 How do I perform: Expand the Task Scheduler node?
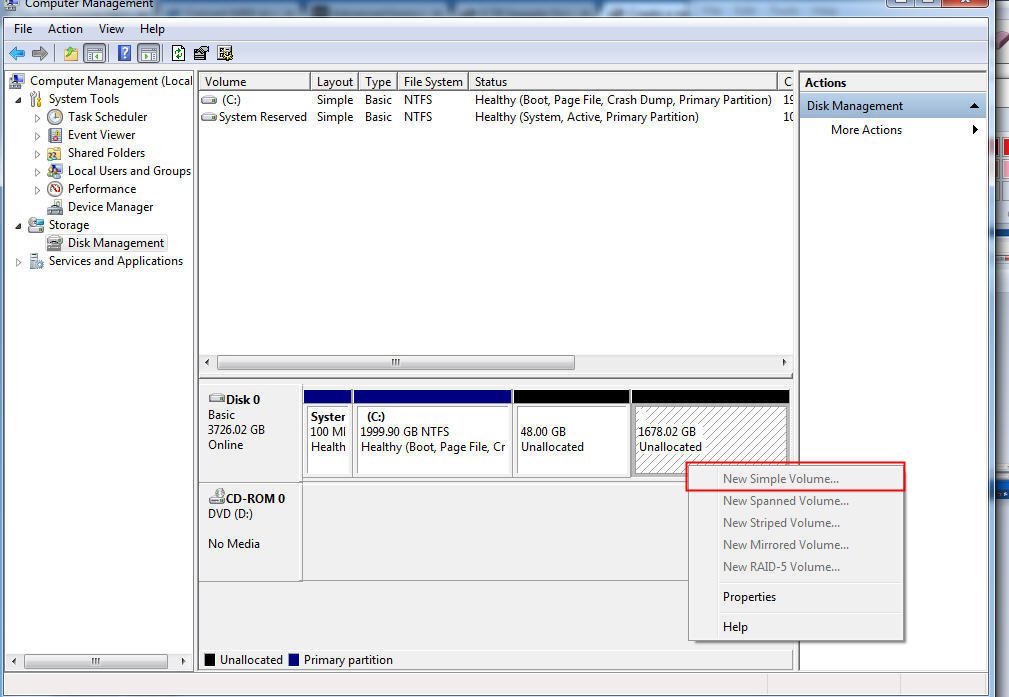coord(37,118)
